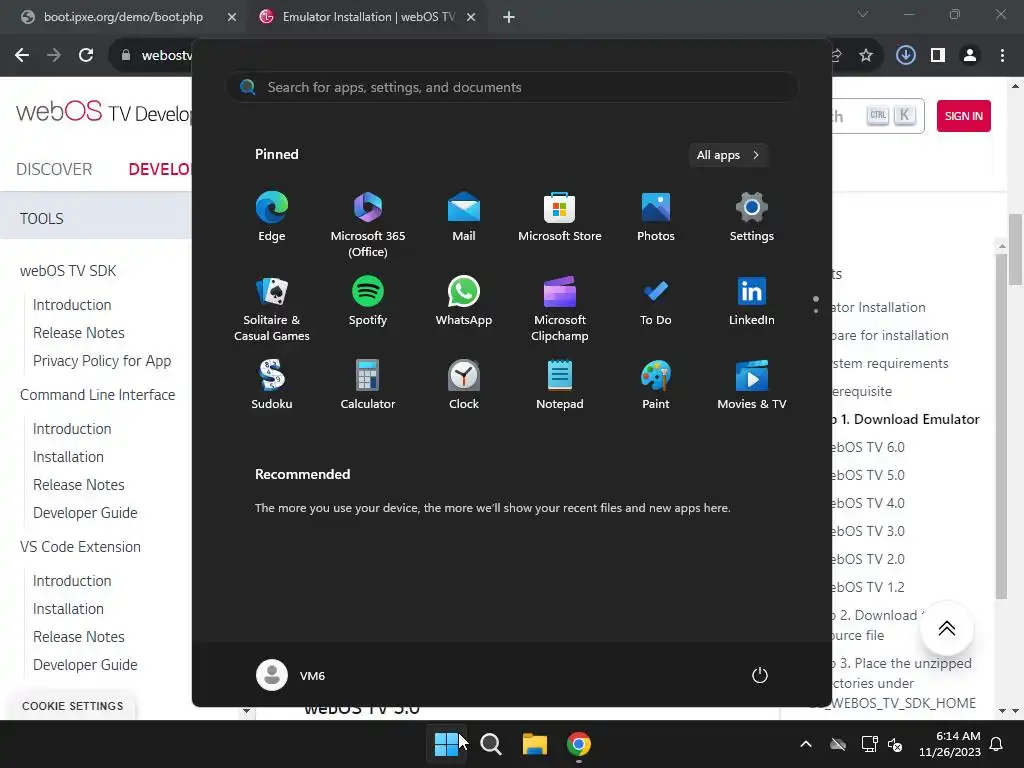
Task: Open File Explorer from taskbar
Action: (534, 744)
